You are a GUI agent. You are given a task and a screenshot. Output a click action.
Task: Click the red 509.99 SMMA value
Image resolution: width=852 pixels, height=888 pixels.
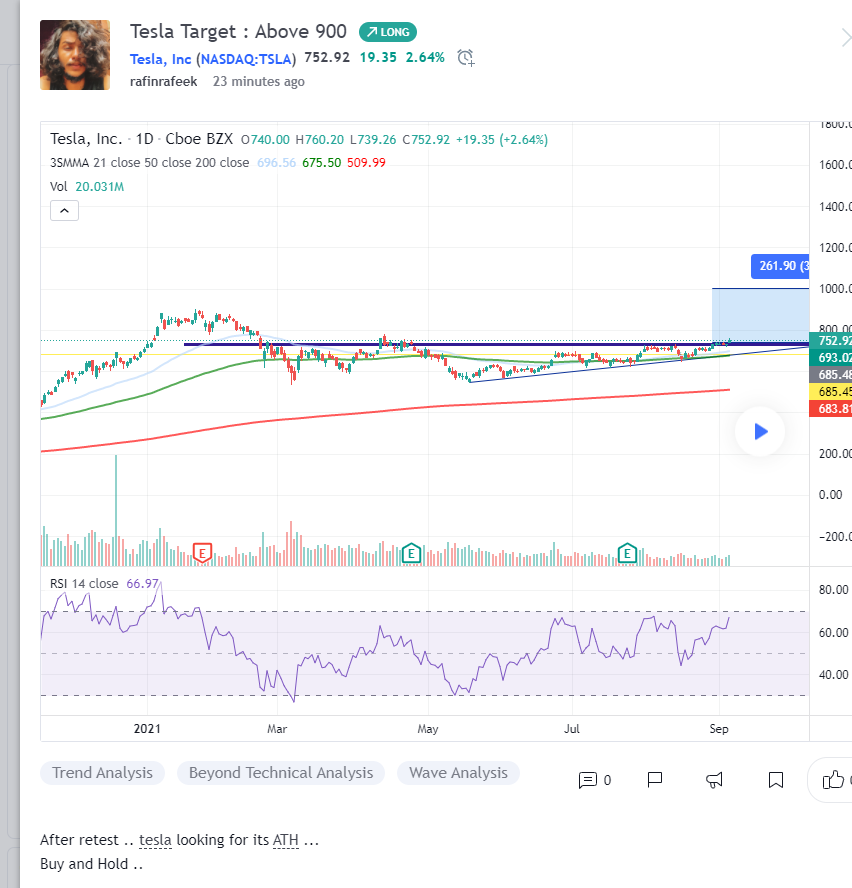click(x=366, y=163)
